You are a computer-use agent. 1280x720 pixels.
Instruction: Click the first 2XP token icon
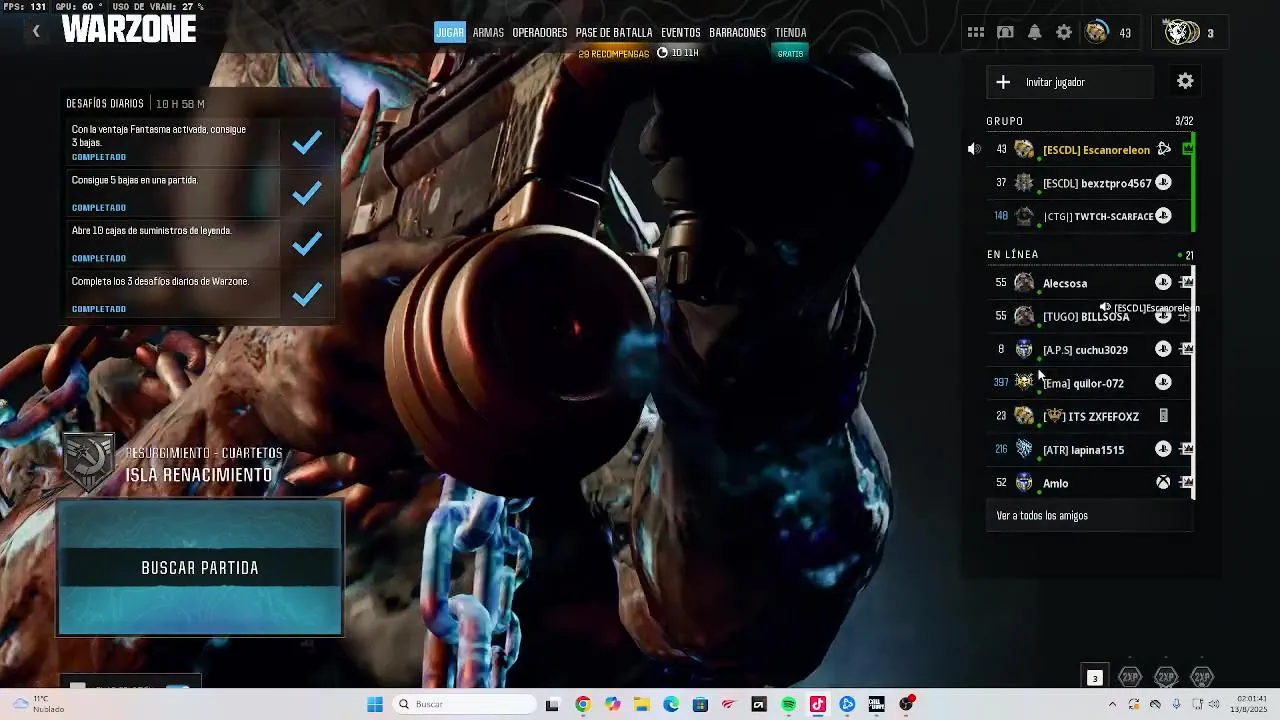tap(1130, 677)
